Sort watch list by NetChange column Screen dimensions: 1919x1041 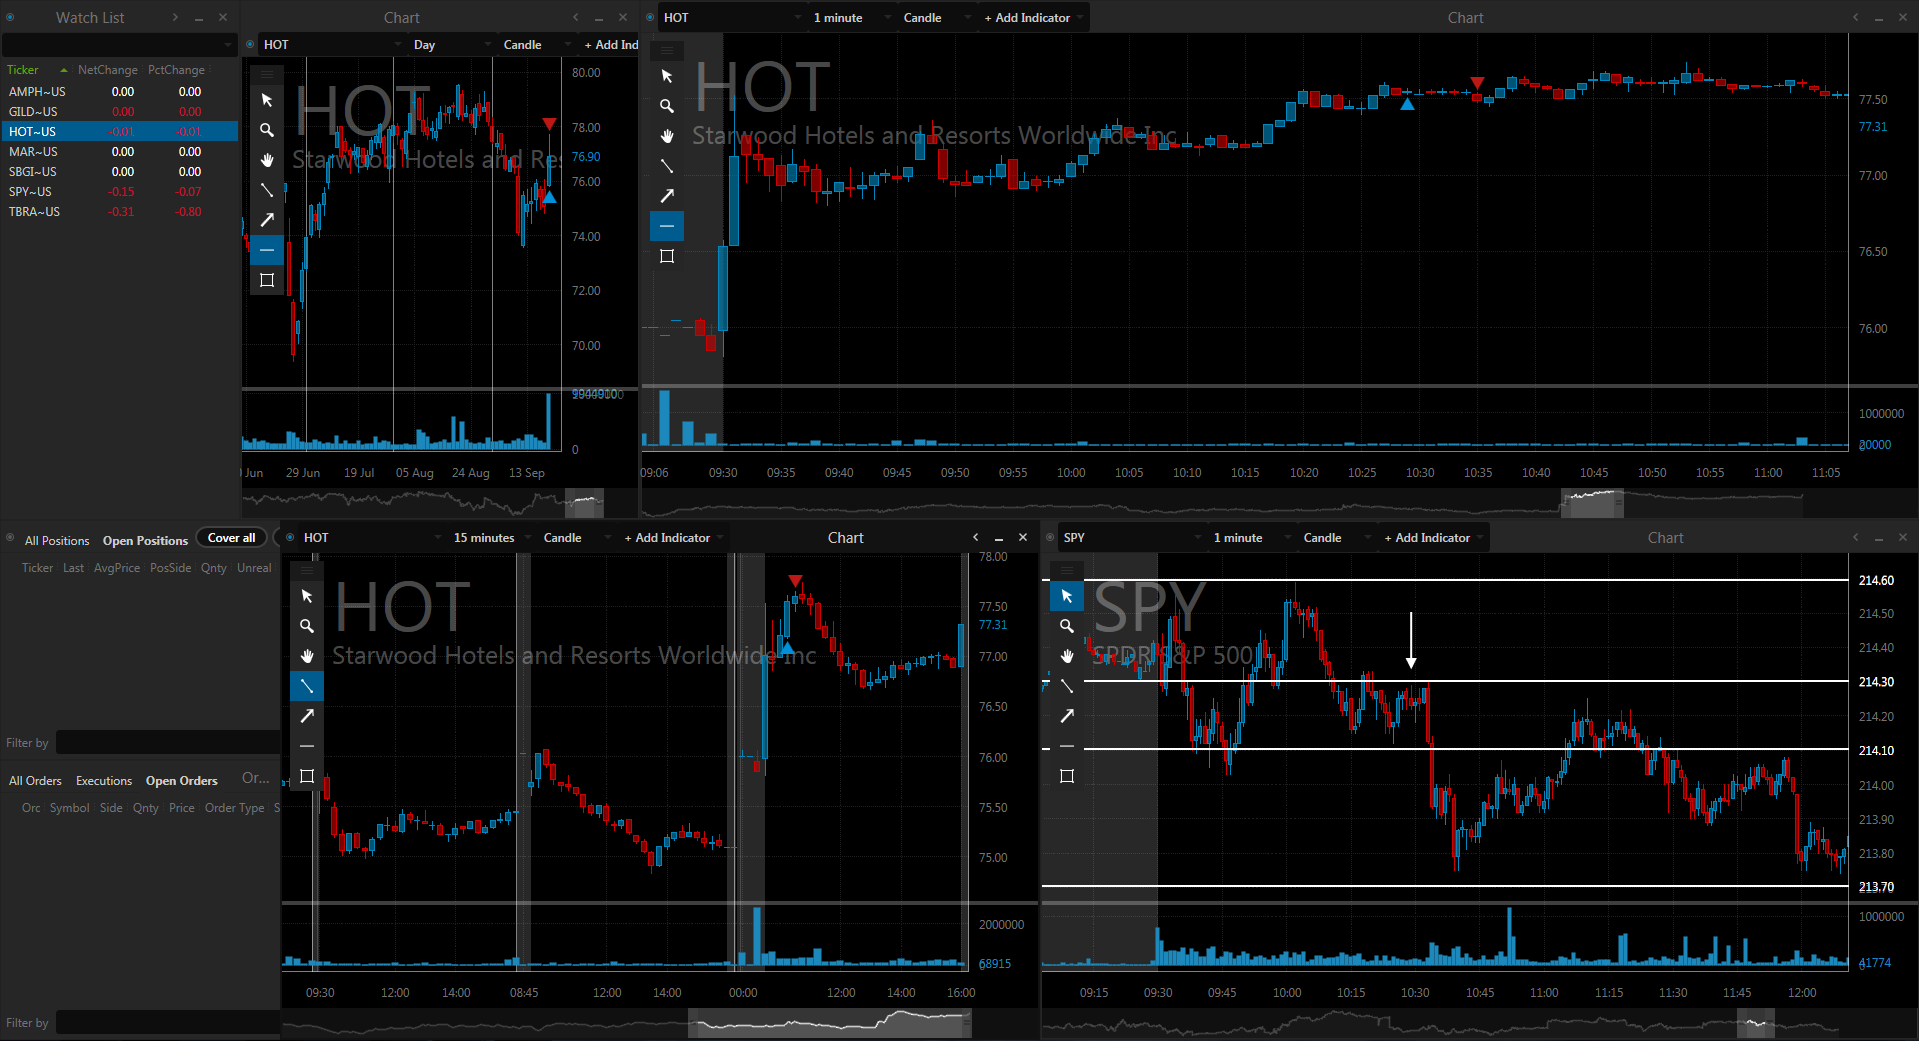pos(108,70)
